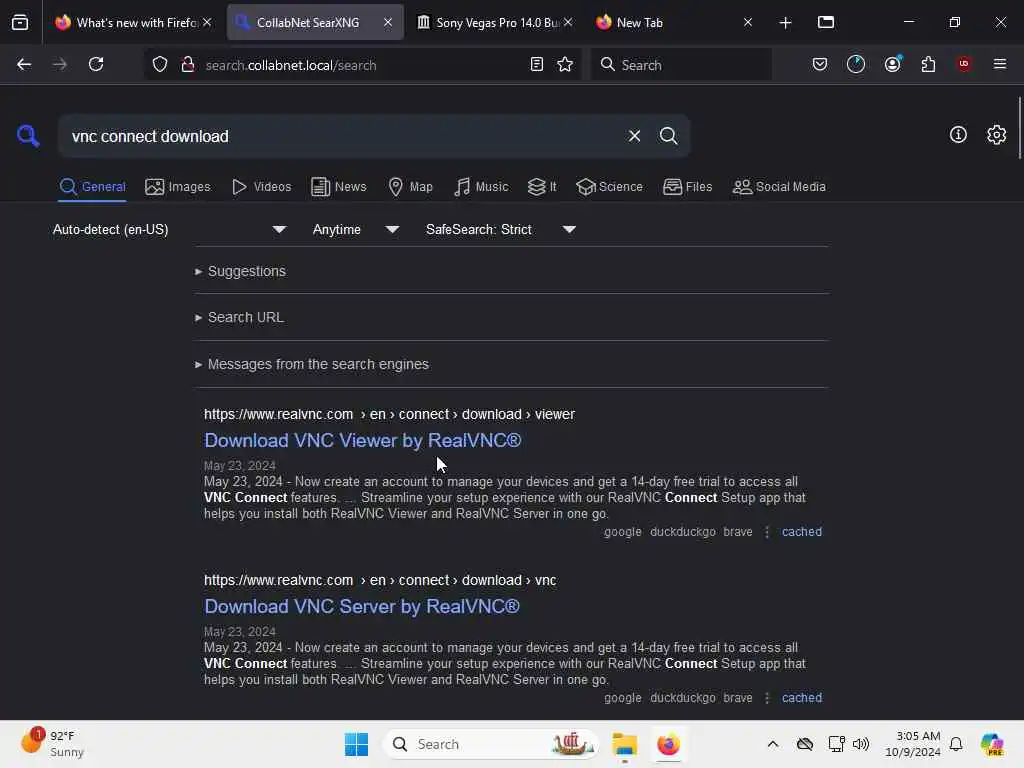Click the Windows taskbar Search box
The height and width of the screenshot is (768, 1024).
(x=490, y=744)
